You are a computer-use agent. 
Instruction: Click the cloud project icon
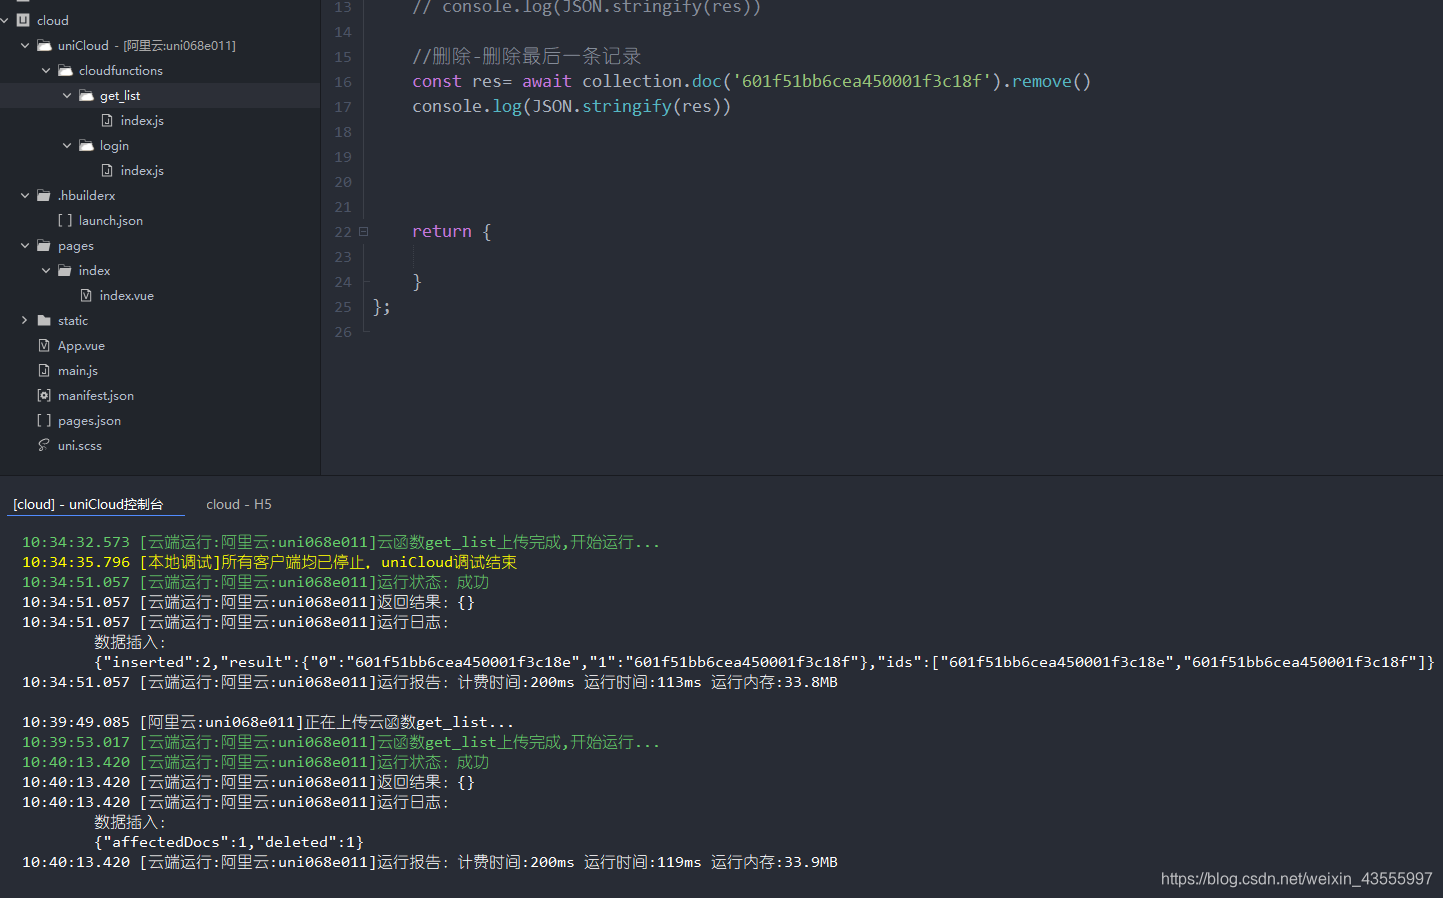pyautogui.click(x=23, y=20)
